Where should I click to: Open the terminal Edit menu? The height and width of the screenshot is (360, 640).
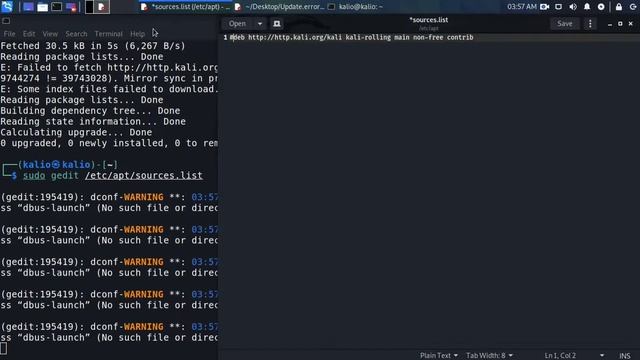coord(29,34)
